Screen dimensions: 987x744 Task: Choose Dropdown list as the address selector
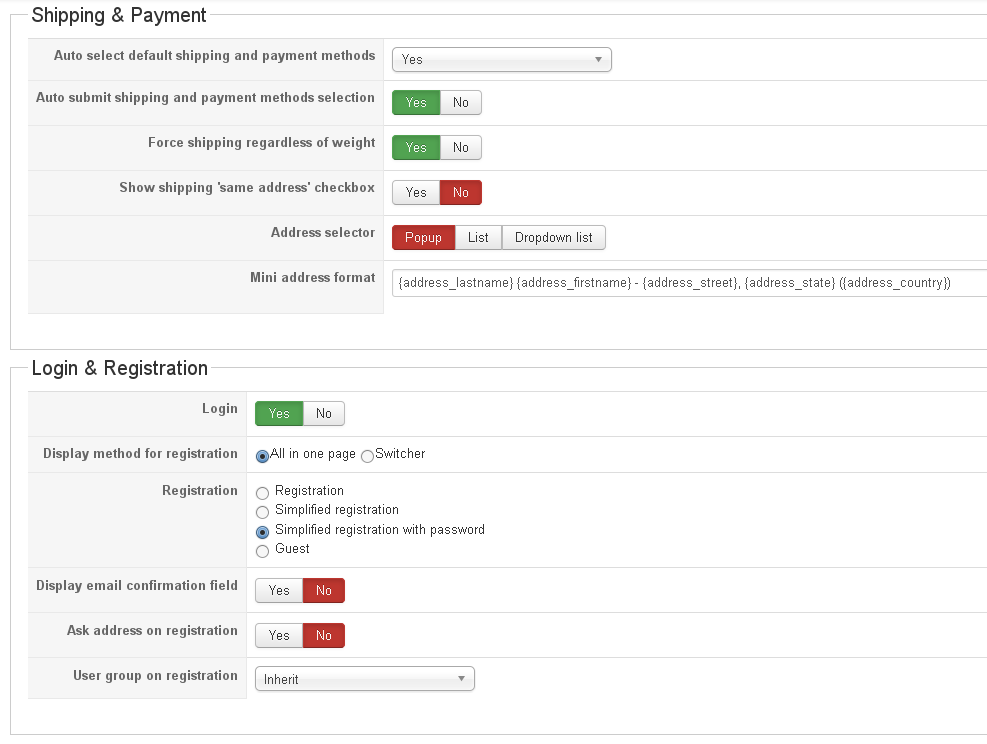coord(553,238)
